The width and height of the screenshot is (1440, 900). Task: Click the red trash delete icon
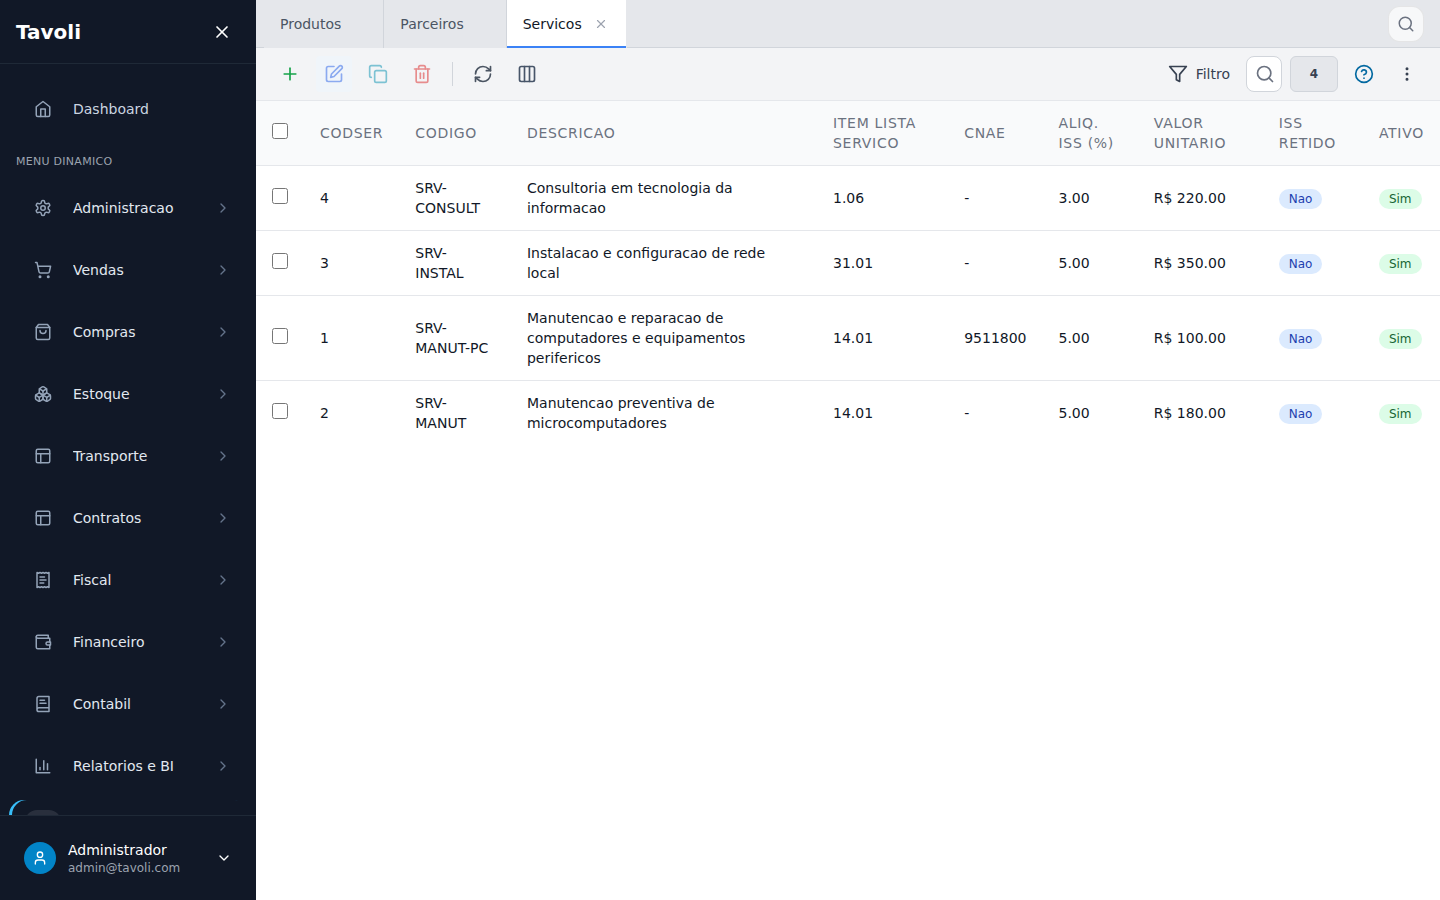click(x=422, y=74)
